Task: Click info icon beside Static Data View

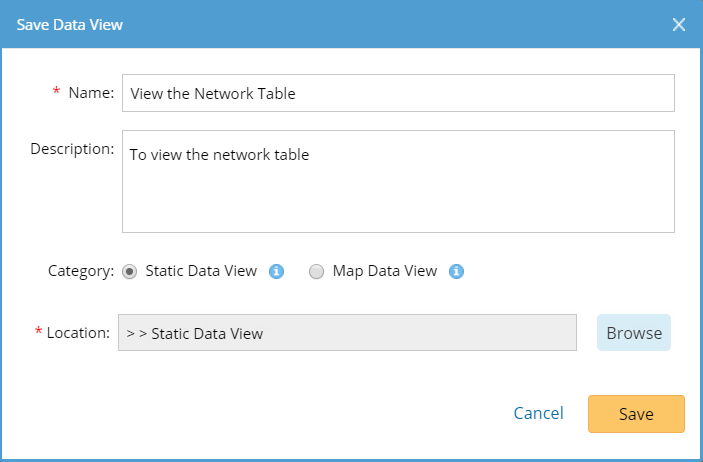Action: [276, 271]
